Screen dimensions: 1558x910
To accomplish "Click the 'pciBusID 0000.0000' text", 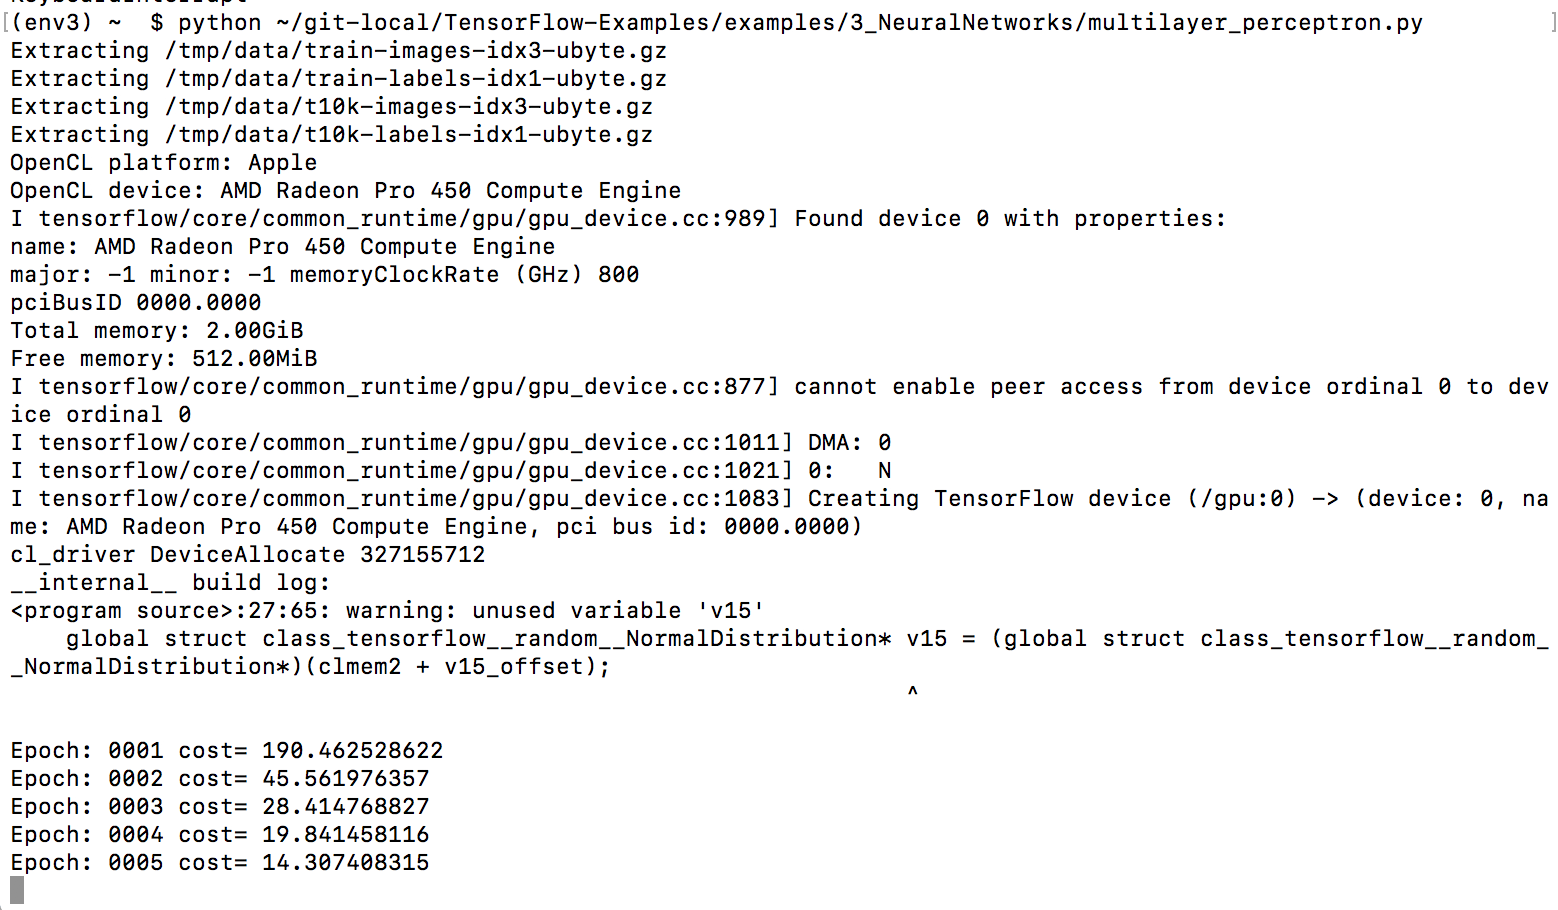I will click(136, 303).
